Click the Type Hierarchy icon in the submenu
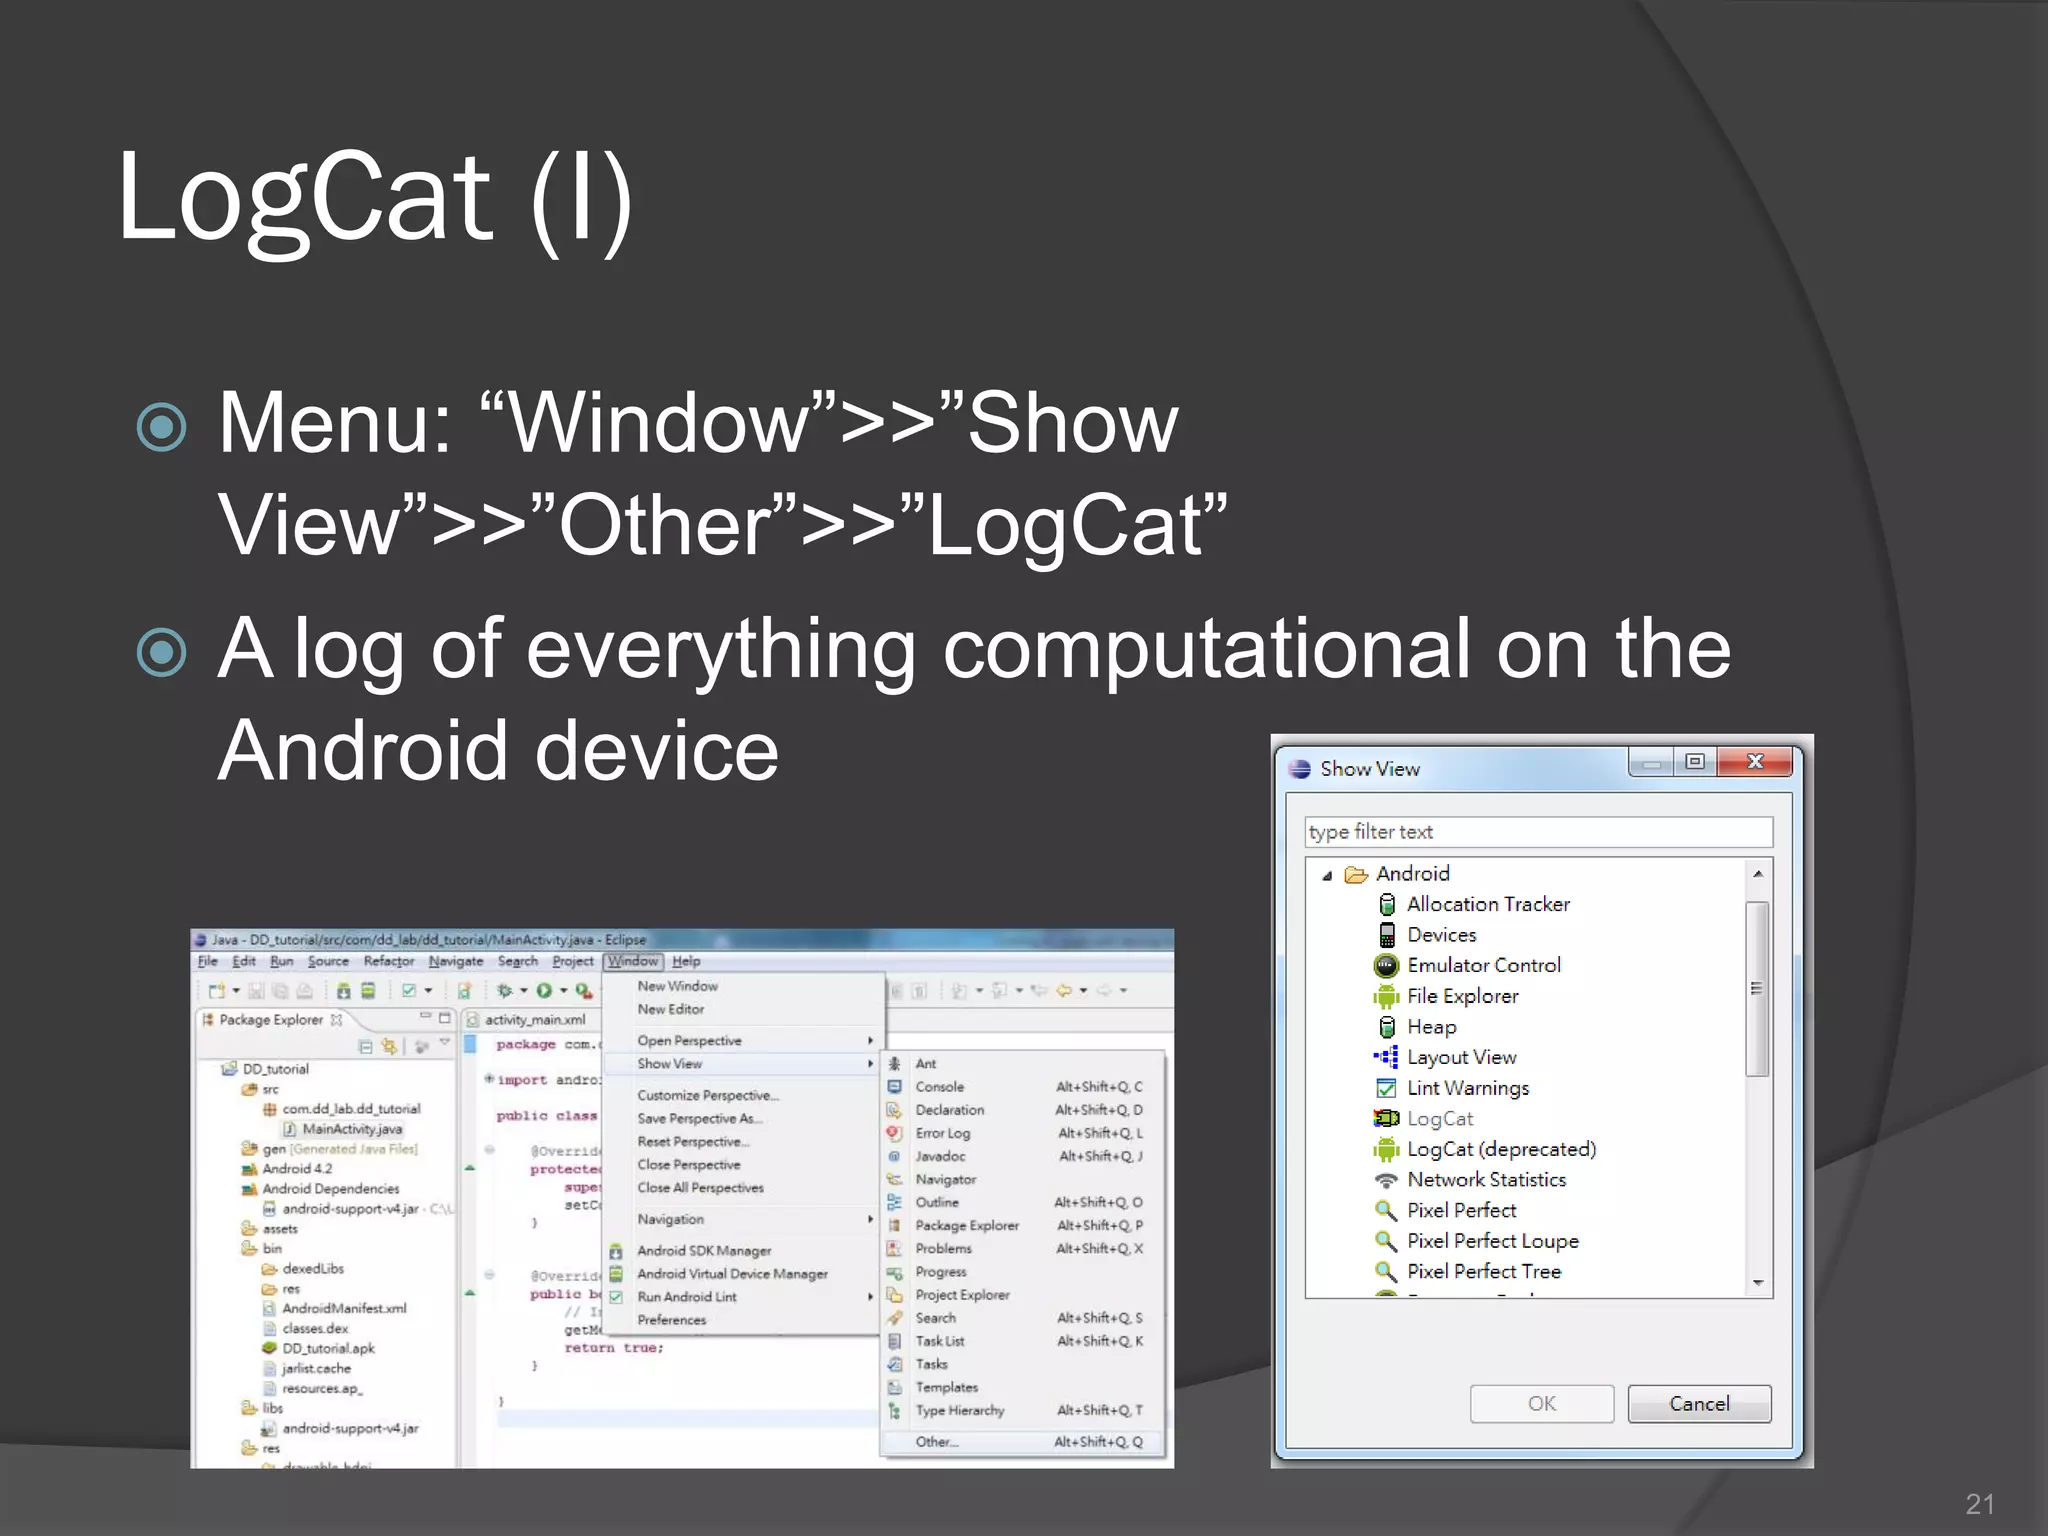The image size is (2048, 1536). [x=895, y=1410]
